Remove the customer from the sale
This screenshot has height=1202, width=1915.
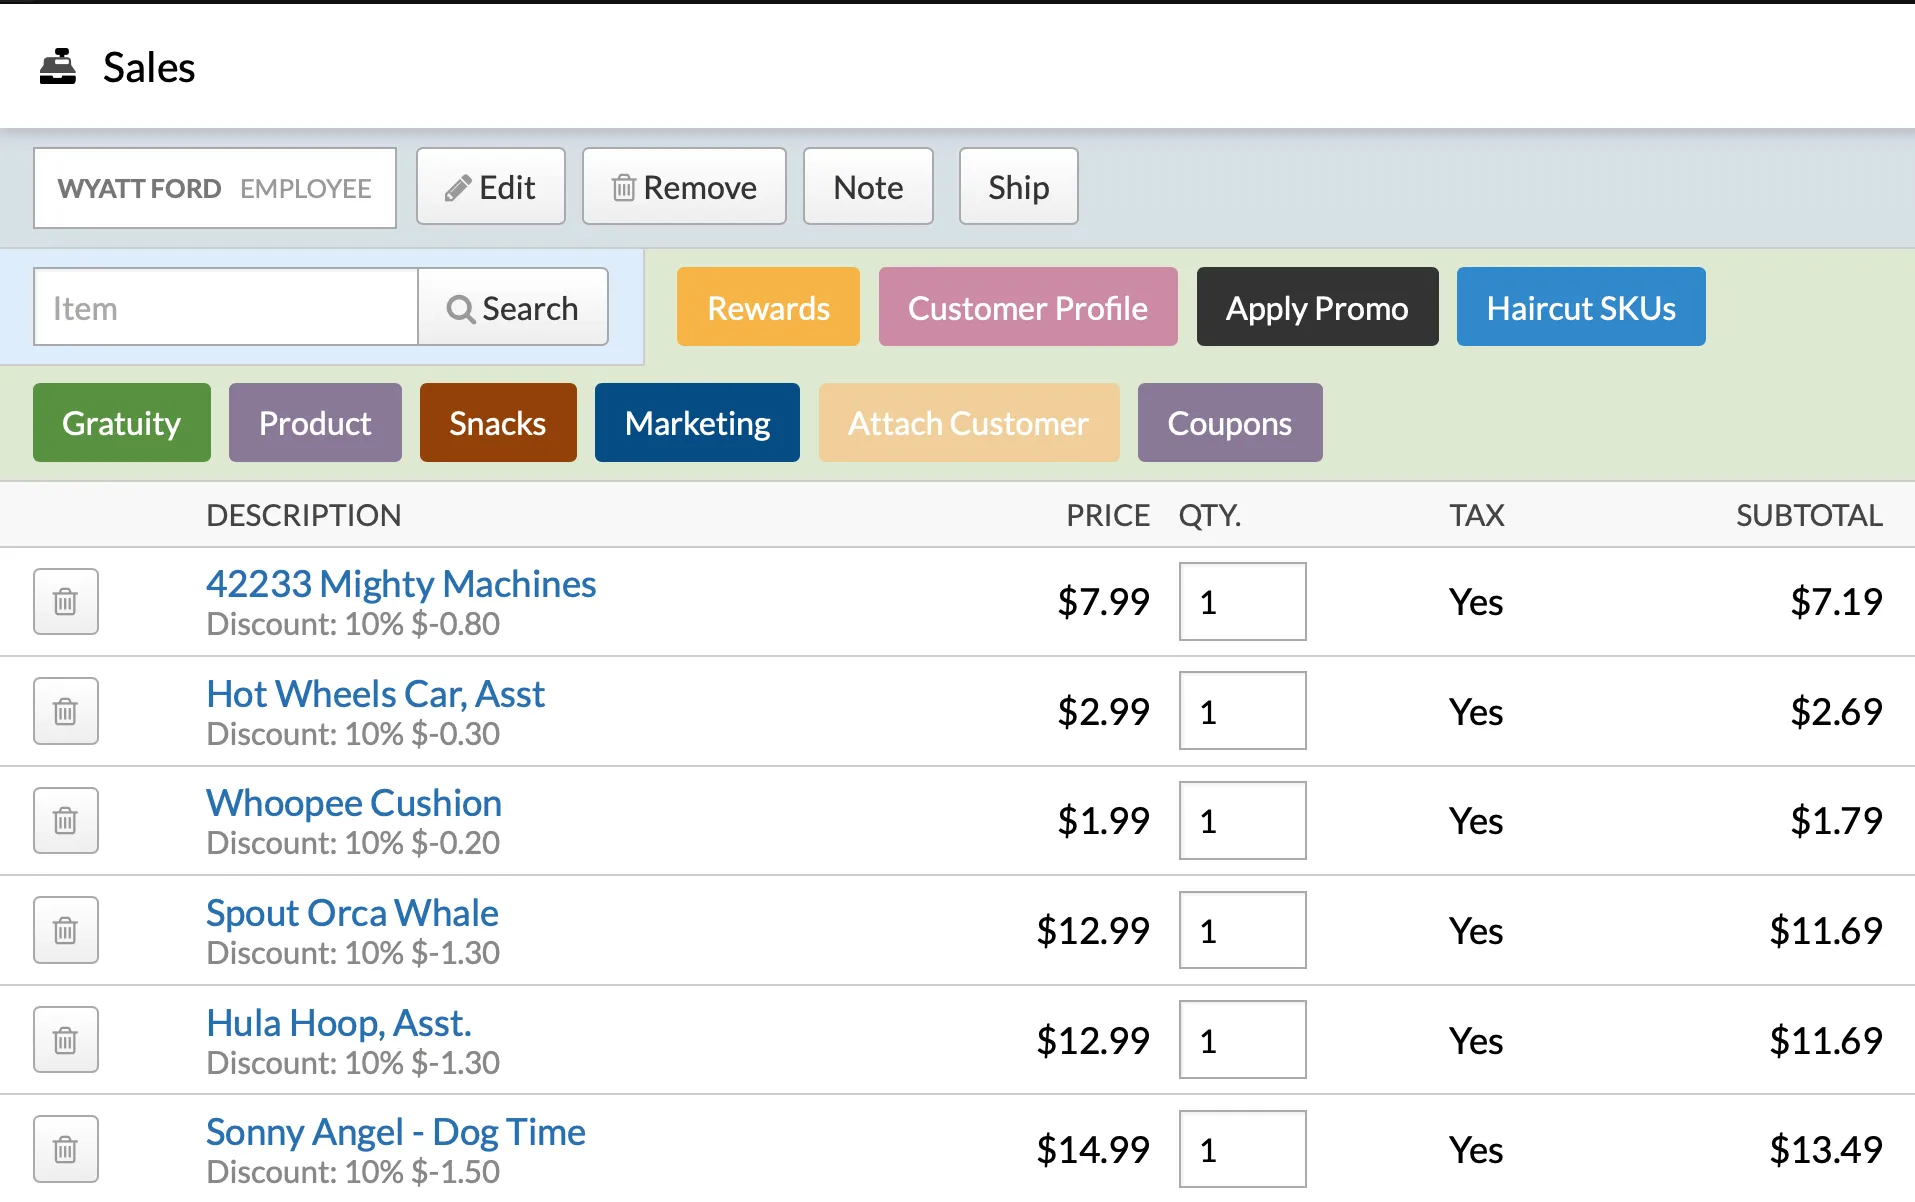(685, 187)
